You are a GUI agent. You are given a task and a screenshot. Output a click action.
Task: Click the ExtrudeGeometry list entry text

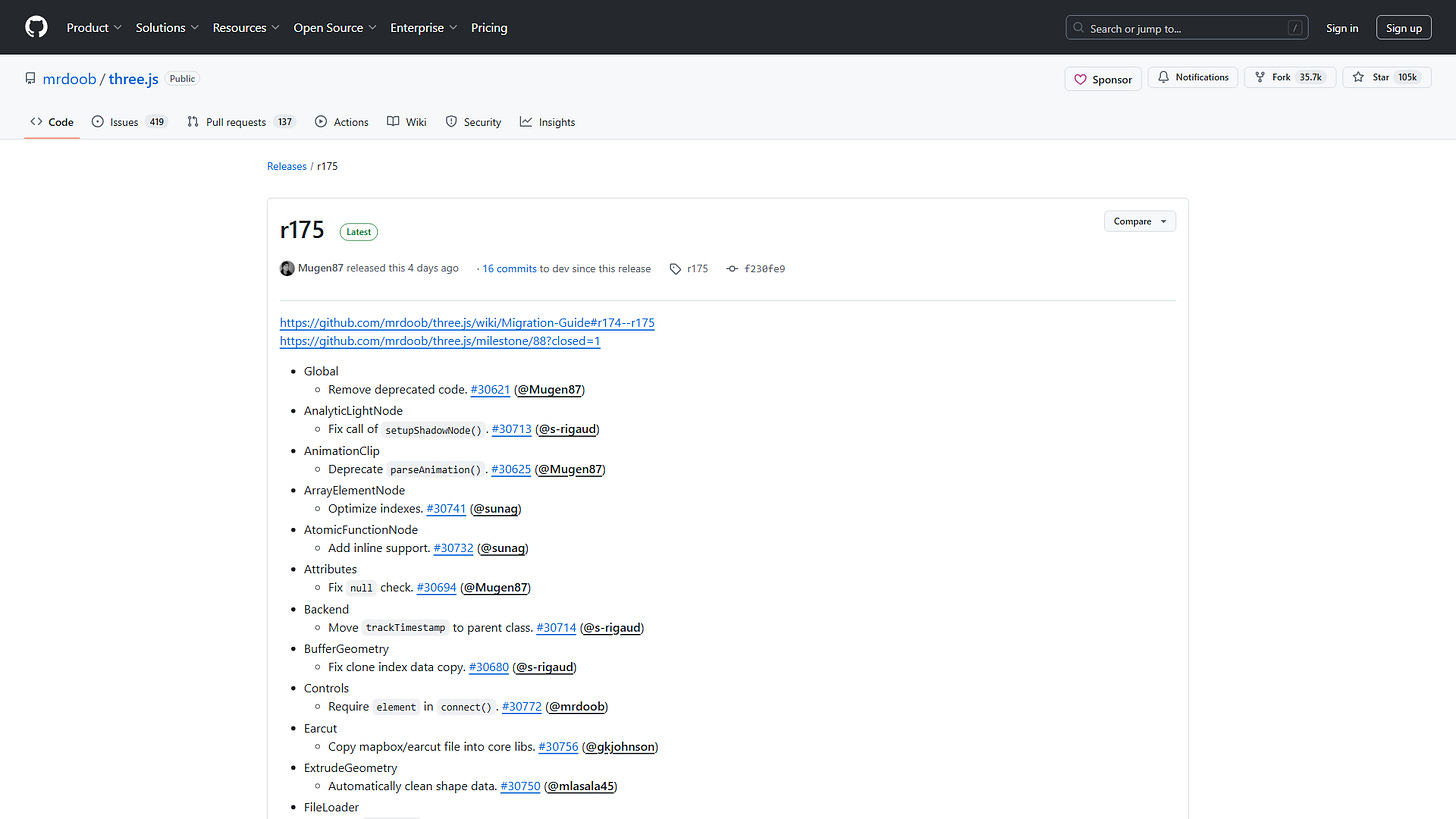point(350,768)
